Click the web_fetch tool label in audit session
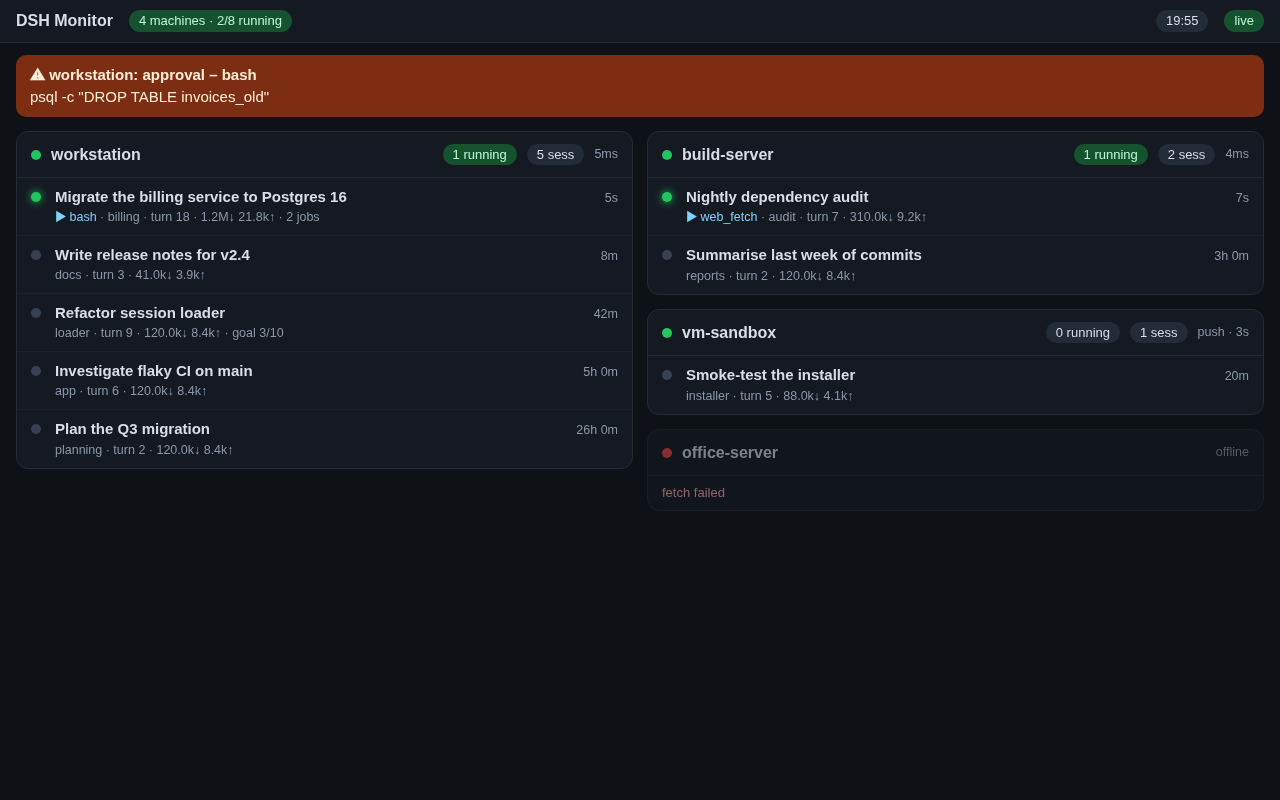1280x800 pixels. (729, 217)
